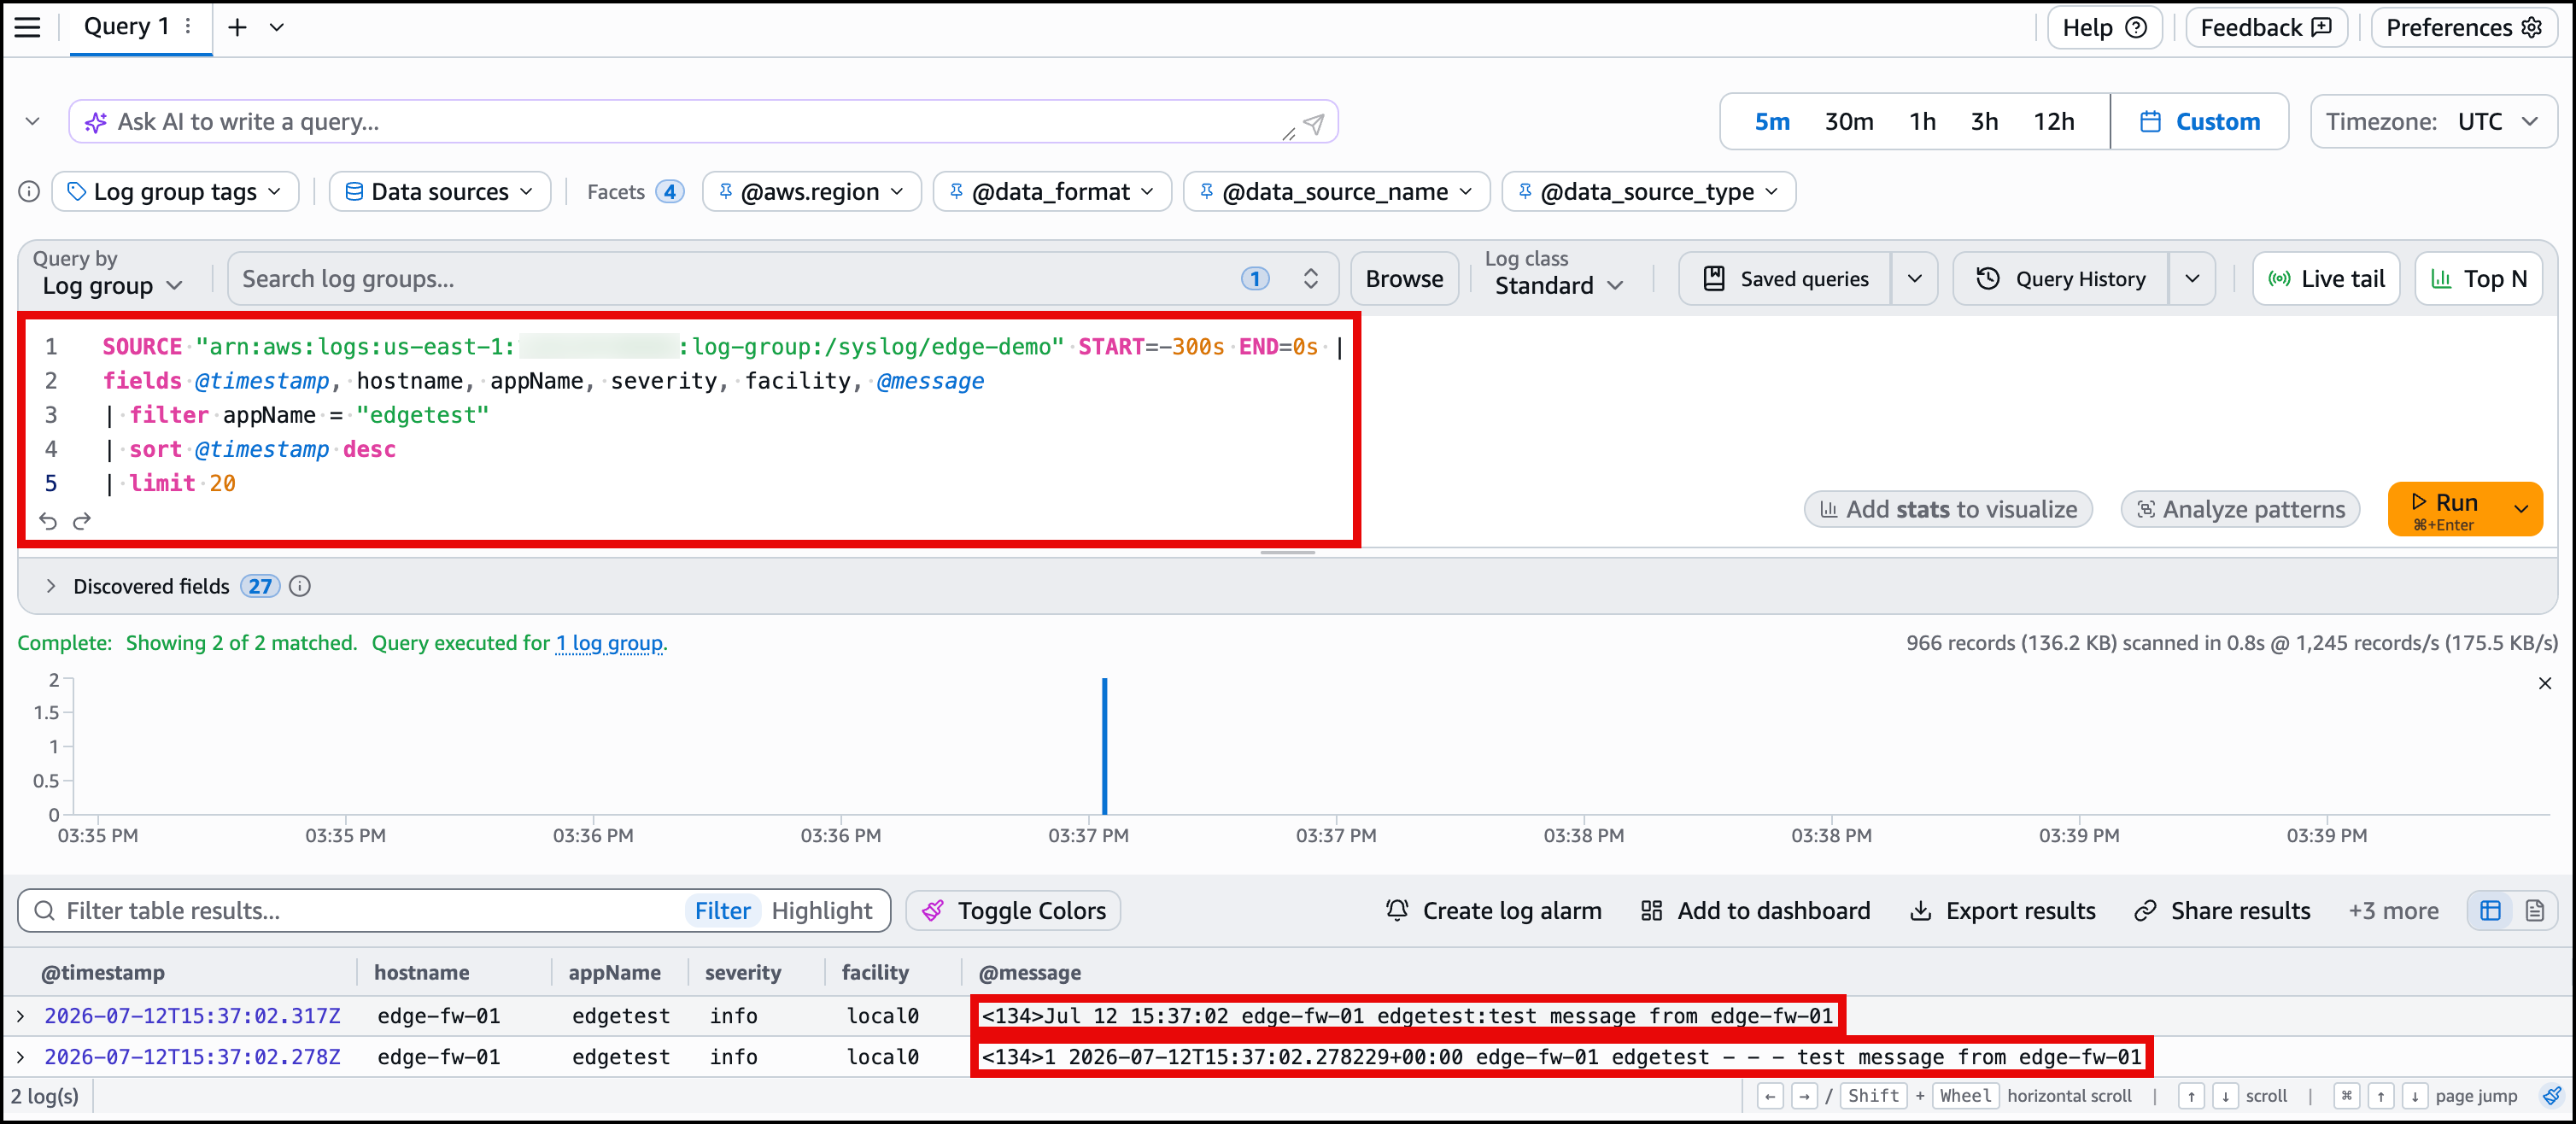Expand the Query History dropdown arrow
The height and width of the screenshot is (1124, 2576).
tap(2192, 279)
